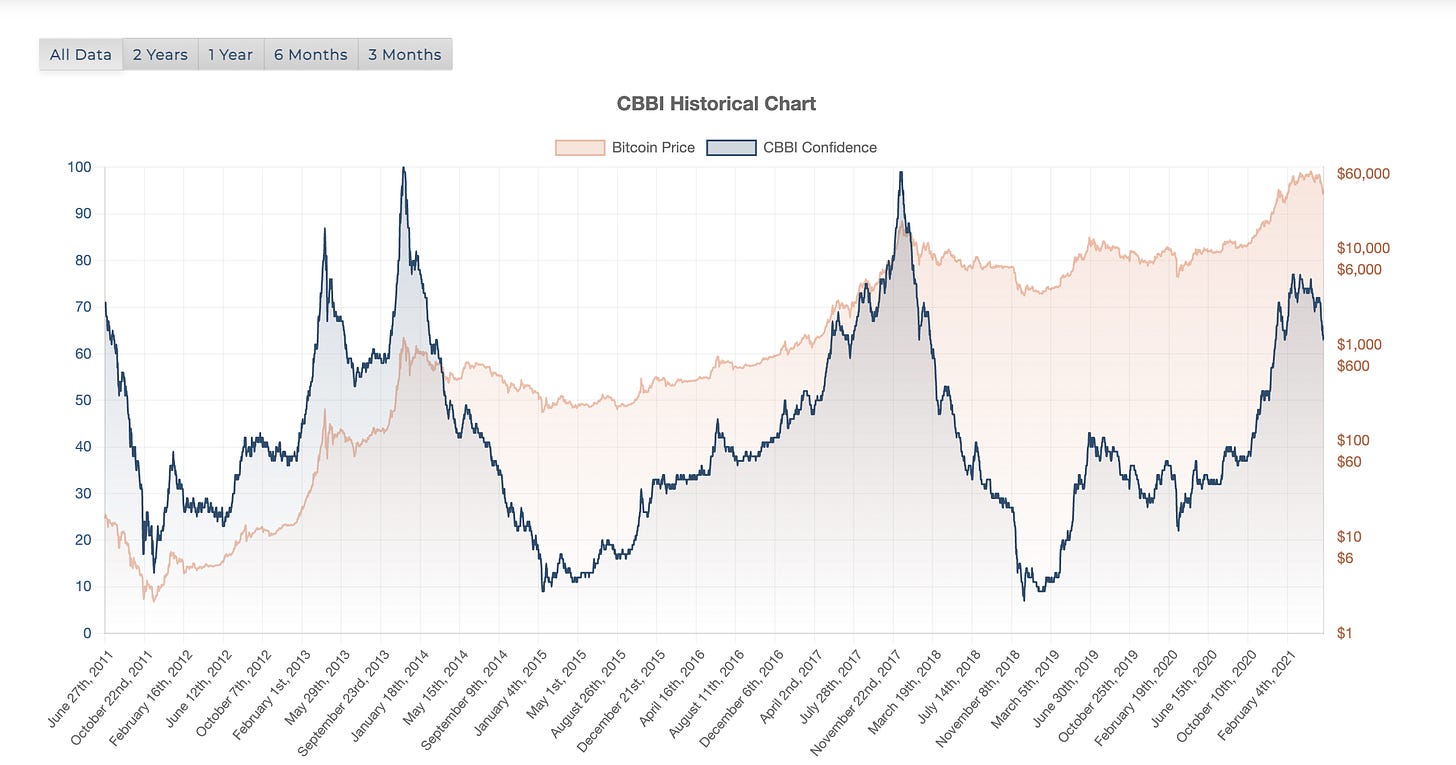Image resolution: width=1456 pixels, height=765 pixels.
Task: Click the 100 label on the left axis
Action: tap(80, 167)
